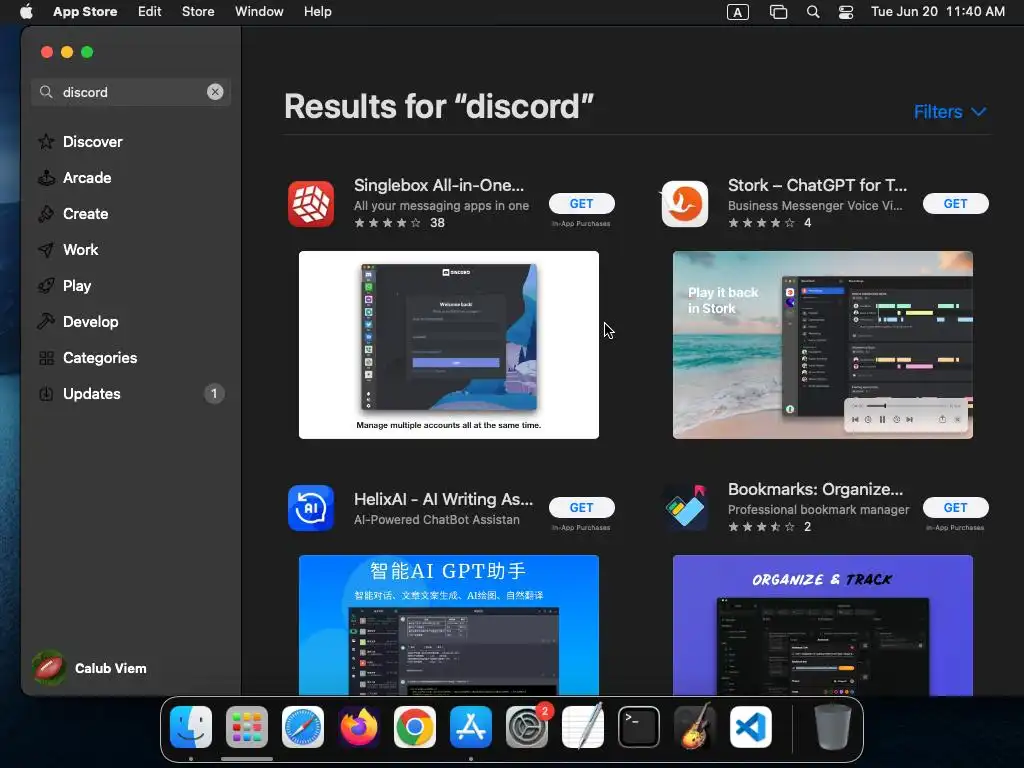Image resolution: width=1024 pixels, height=768 pixels.
Task: Get the HelixAI Writing app
Action: click(581, 507)
